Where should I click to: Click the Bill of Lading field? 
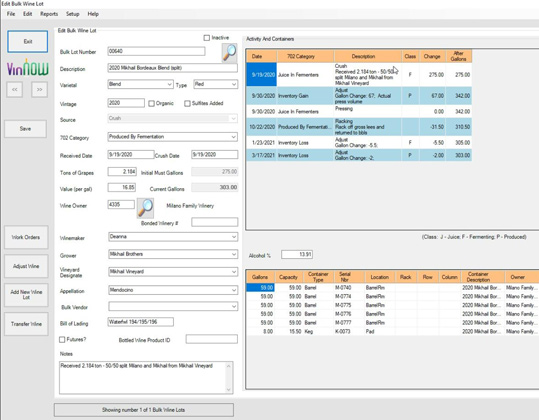[x=141, y=322]
